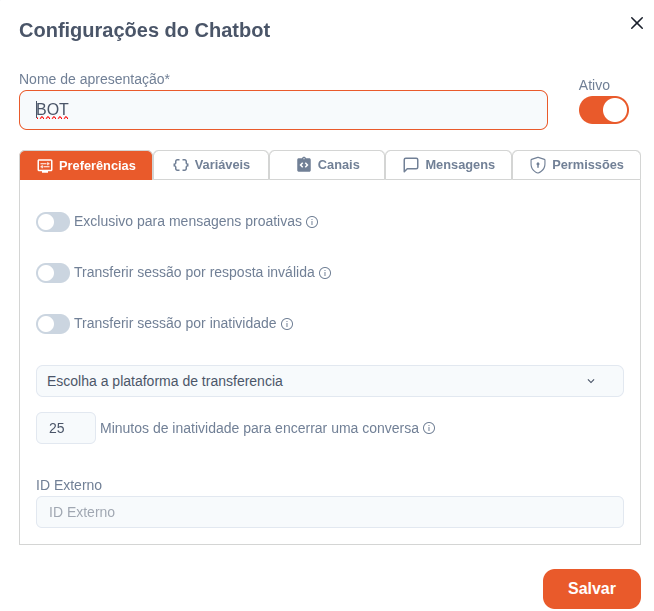This screenshot has width=654, height=611.
Task: Toggle Transferir sessão por resposta inválida
Action: click(x=53, y=273)
